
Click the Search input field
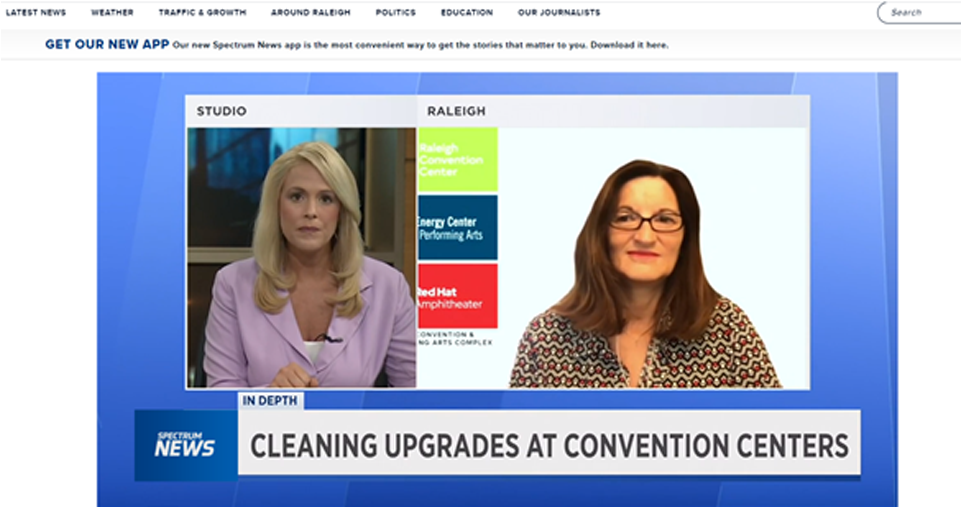click(x=919, y=12)
